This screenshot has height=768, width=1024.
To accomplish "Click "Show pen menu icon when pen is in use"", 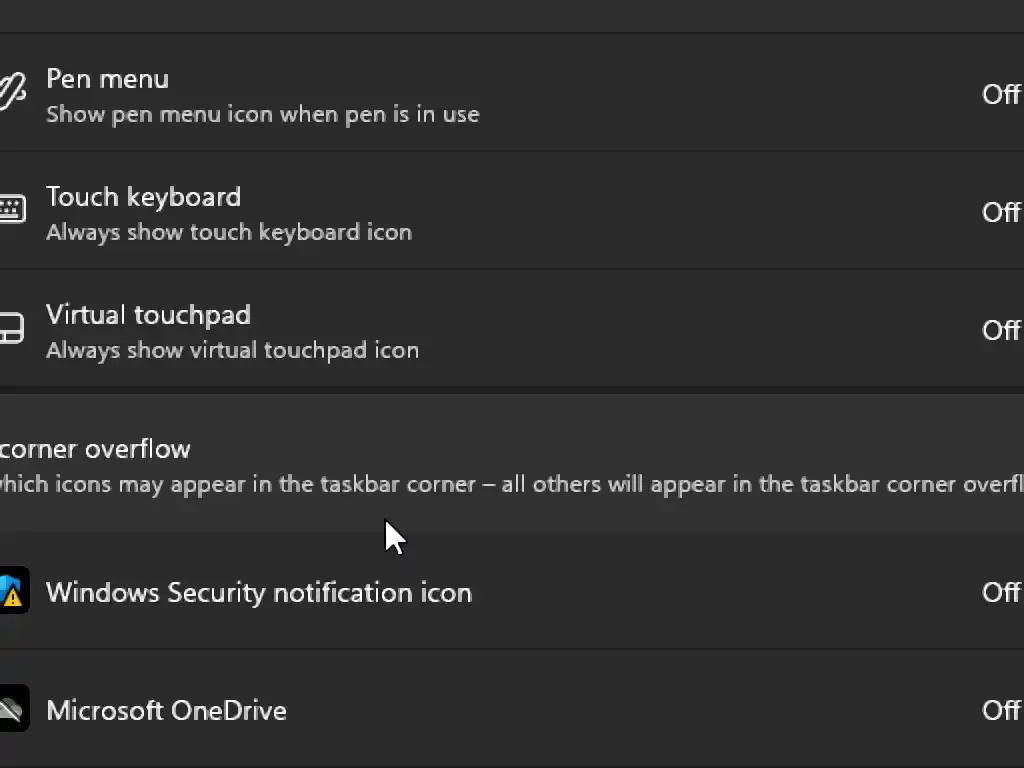I will tap(262, 114).
